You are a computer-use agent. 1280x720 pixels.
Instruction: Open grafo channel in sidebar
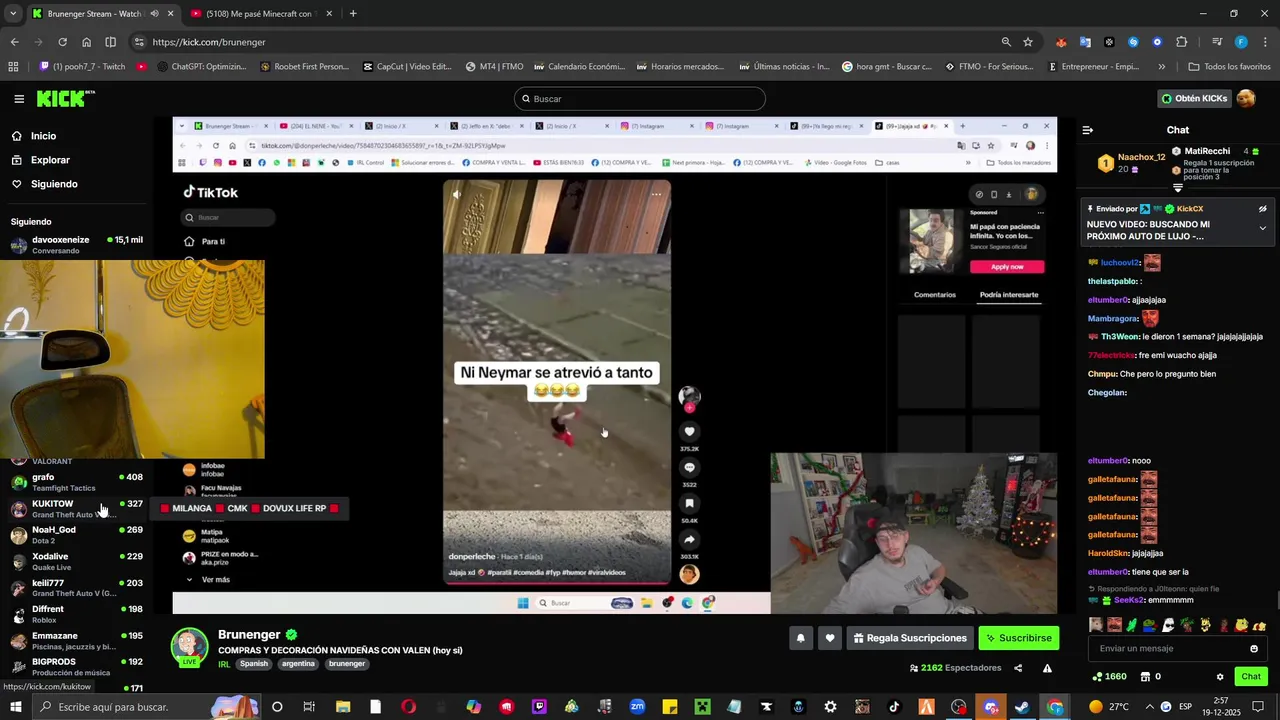coord(76,482)
